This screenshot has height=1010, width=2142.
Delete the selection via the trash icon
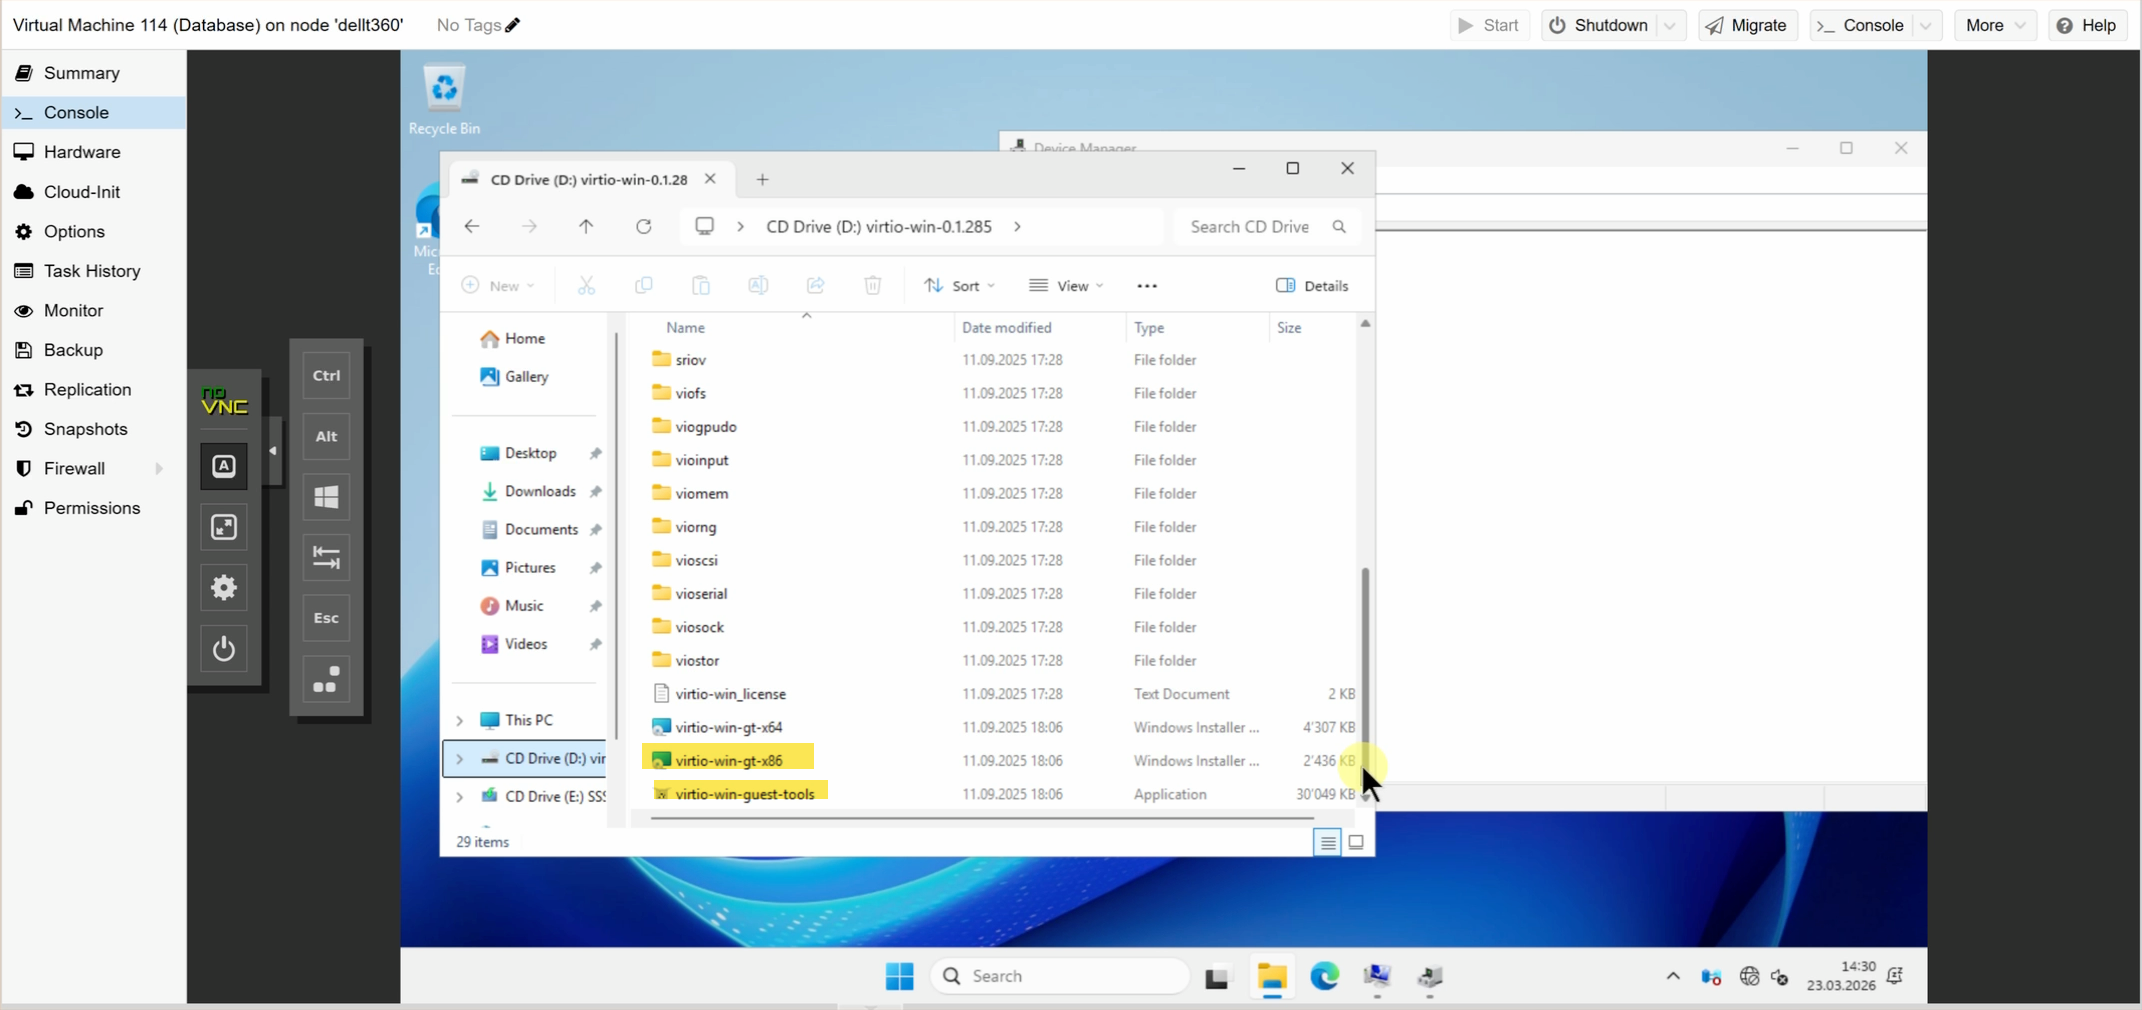(872, 285)
